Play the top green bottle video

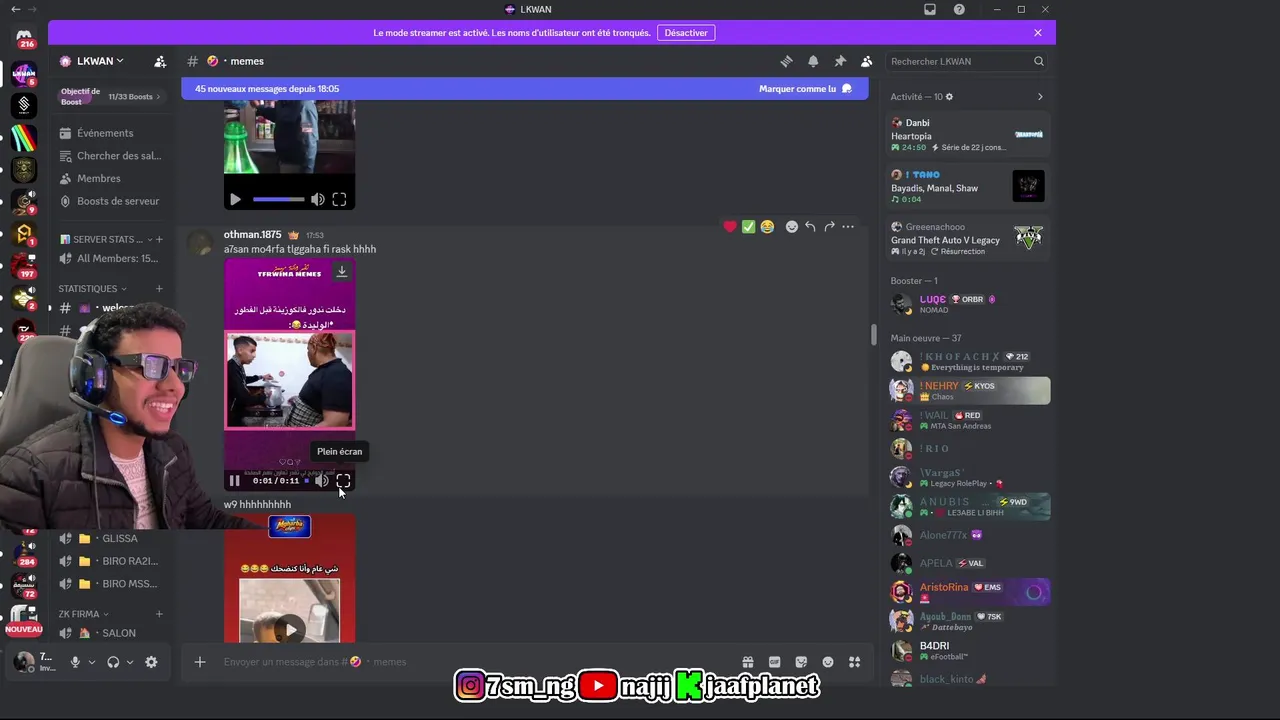pyautogui.click(x=235, y=199)
